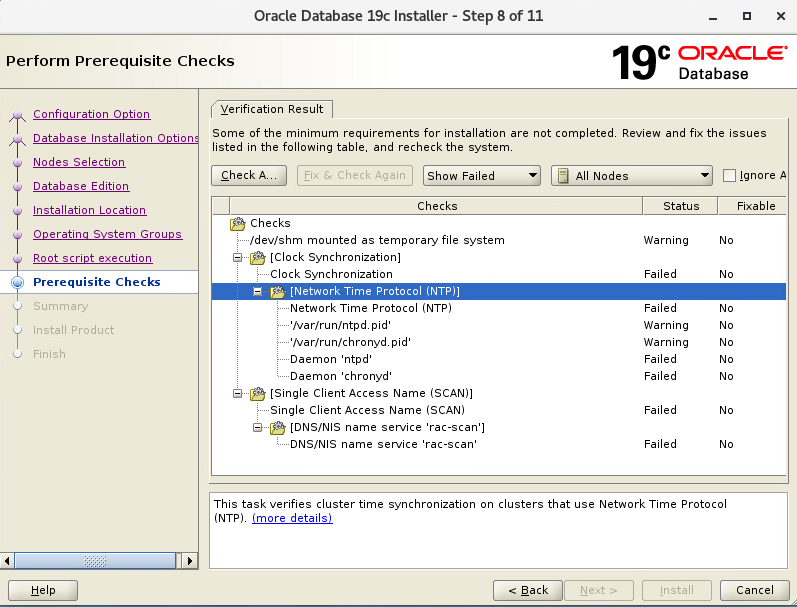Go to the Installation Location step
Viewport: 797px width, 607px height.
pyautogui.click(x=89, y=211)
